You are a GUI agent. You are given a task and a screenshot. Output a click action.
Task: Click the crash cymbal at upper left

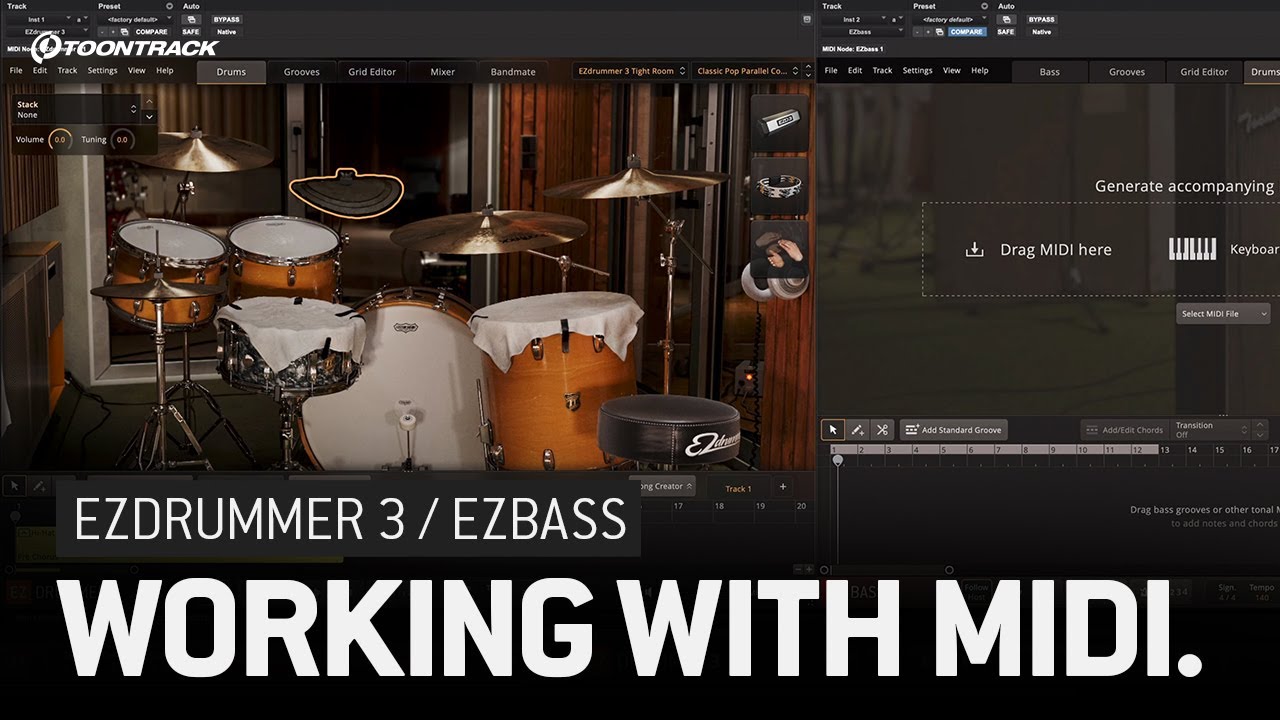point(204,152)
